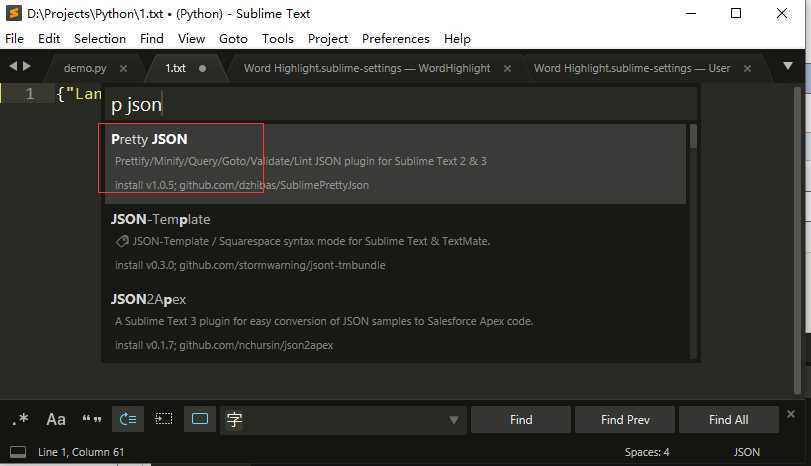811x466 pixels.
Task: Open the Edit menu
Action: tap(49, 39)
